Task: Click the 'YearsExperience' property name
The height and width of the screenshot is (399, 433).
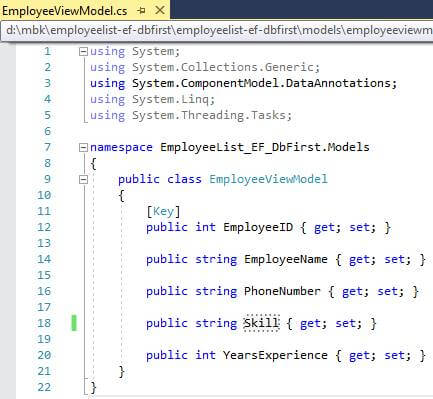Action: pos(275,355)
